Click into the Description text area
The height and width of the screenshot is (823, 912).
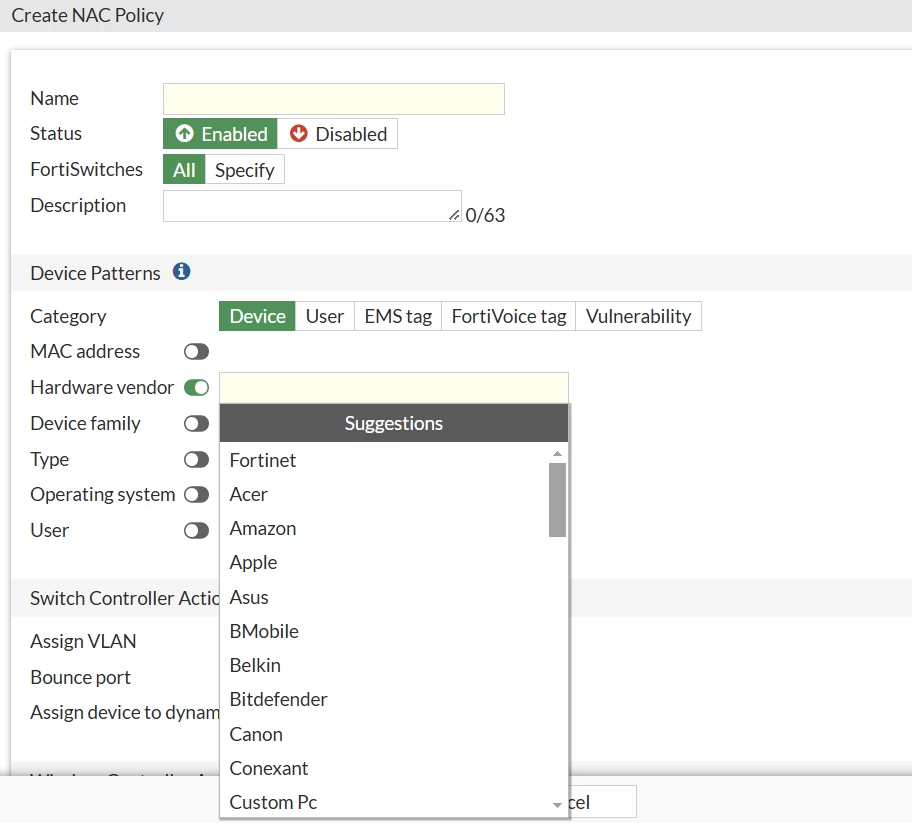(312, 206)
